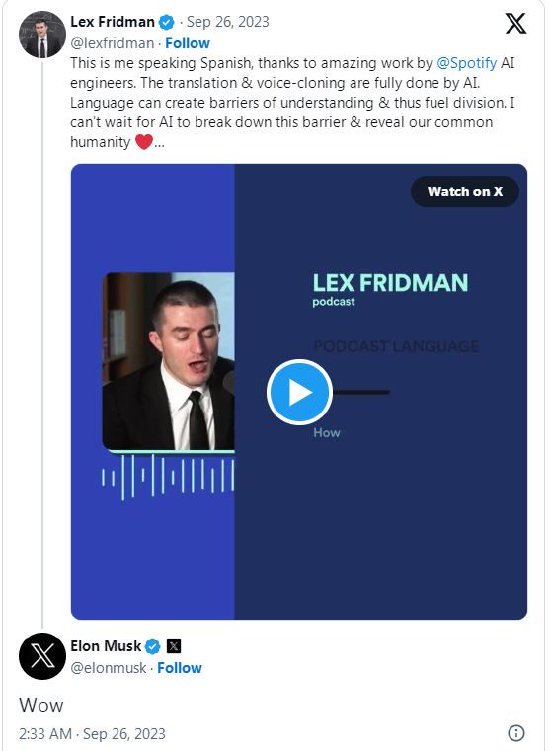Open the @Spotify mention link

(x=466, y=63)
